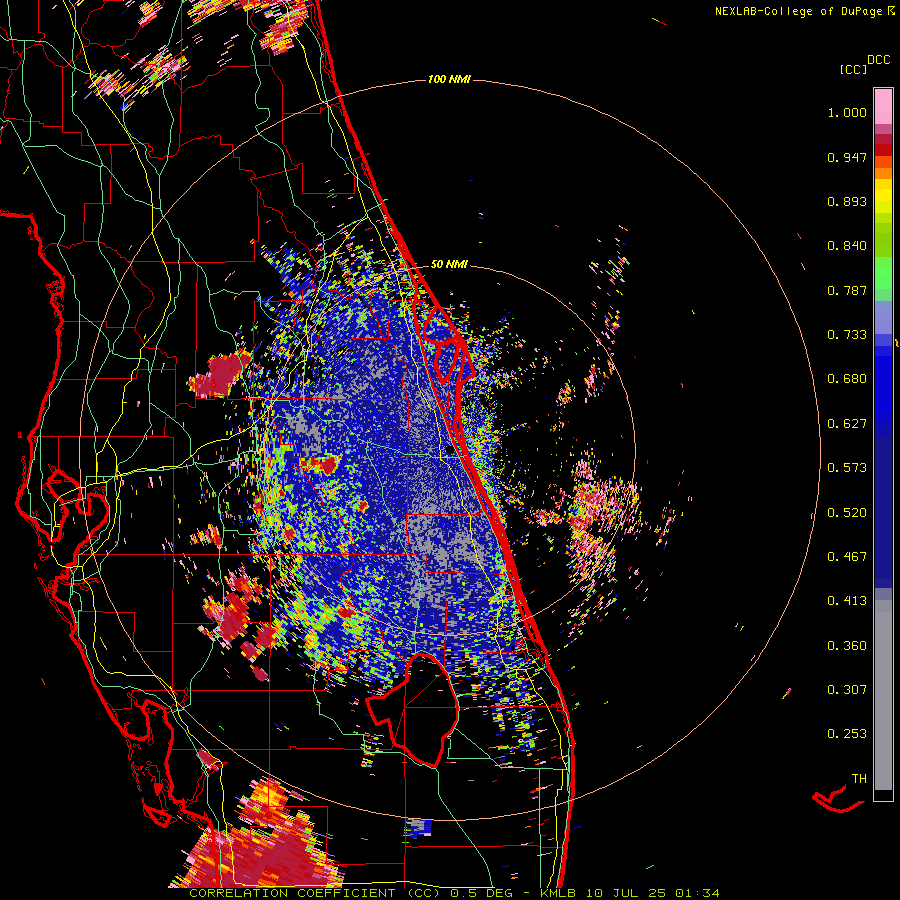Select the 0.840 value on the scale

pyautogui.click(x=847, y=246)
